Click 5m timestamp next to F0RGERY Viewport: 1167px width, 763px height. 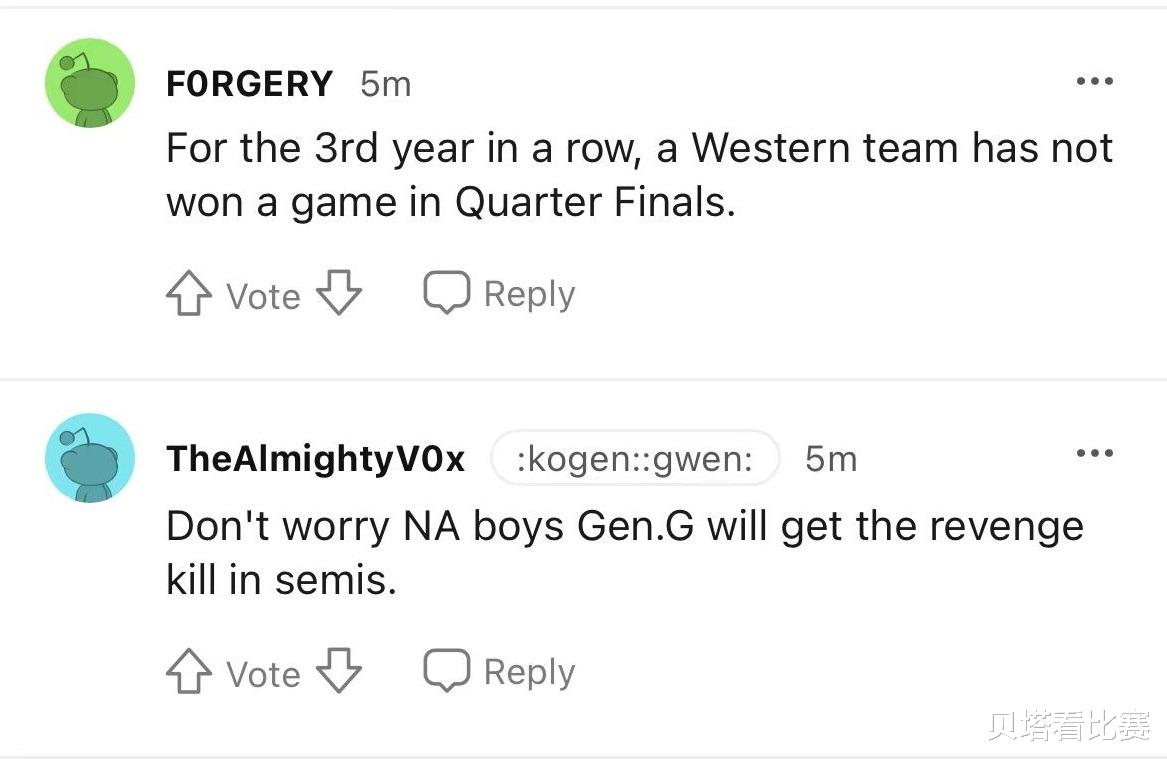[x=386, y=84]
